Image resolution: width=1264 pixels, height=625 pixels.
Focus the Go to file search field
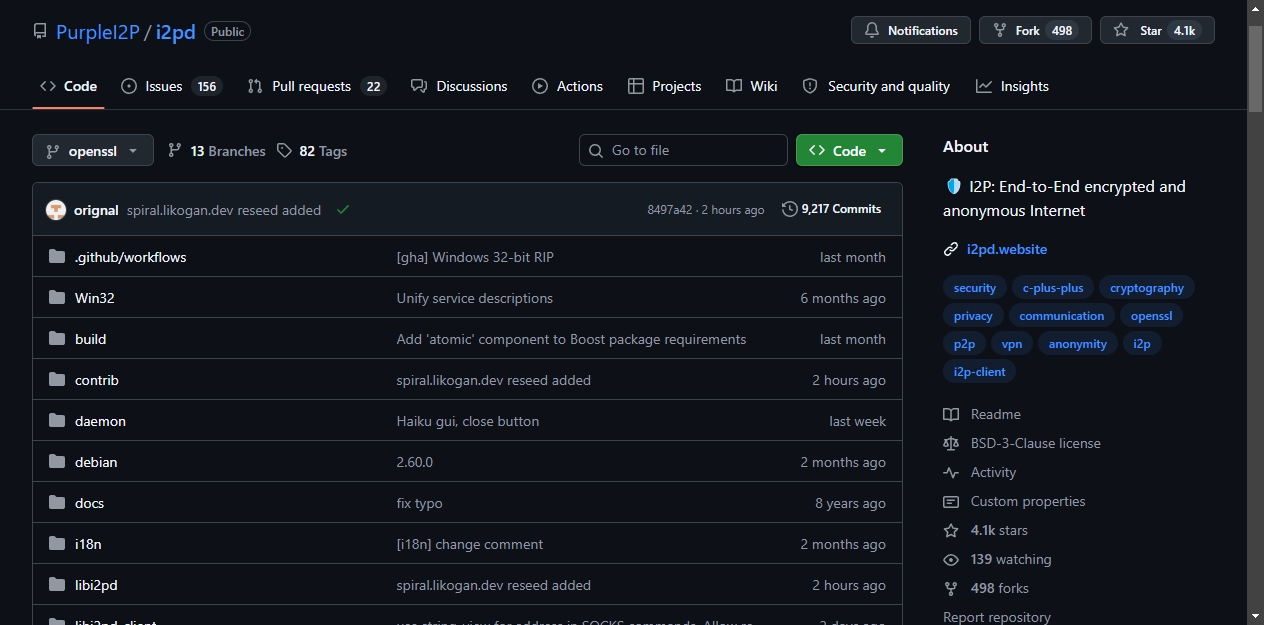pos(683,150)
